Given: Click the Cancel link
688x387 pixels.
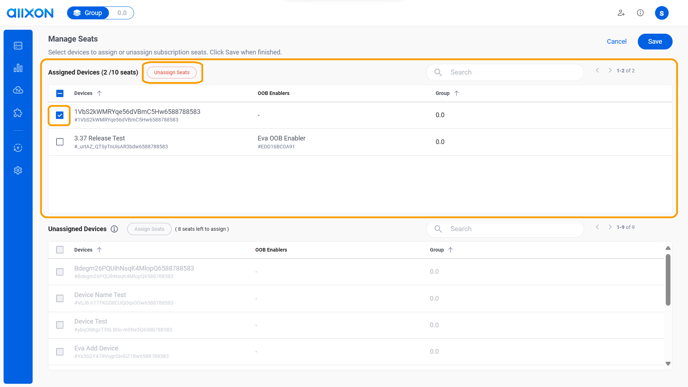Looking at the screenshot, I should tap(616, 42).
